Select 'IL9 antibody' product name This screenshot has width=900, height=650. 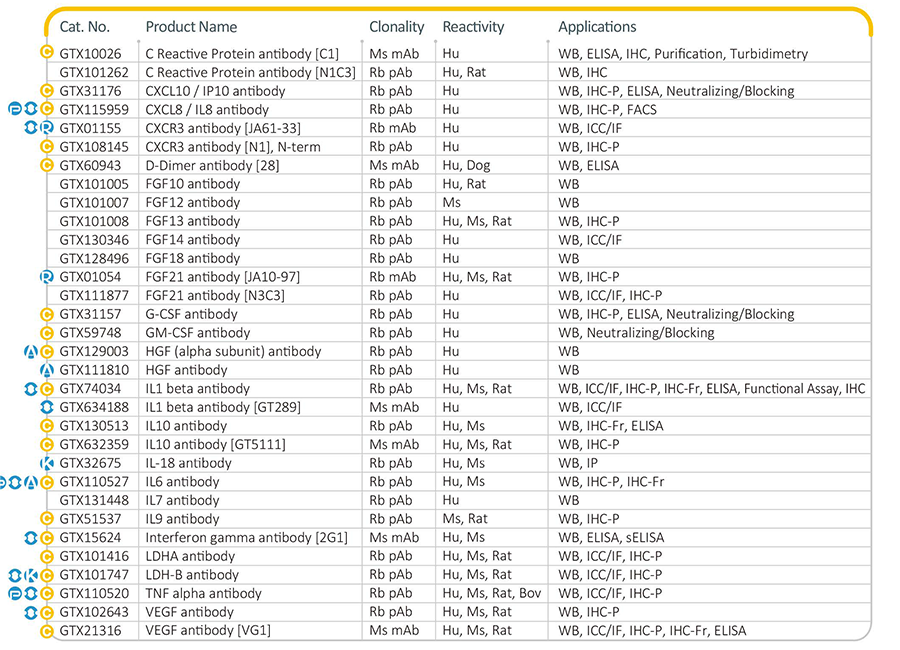tap(183, 519)
